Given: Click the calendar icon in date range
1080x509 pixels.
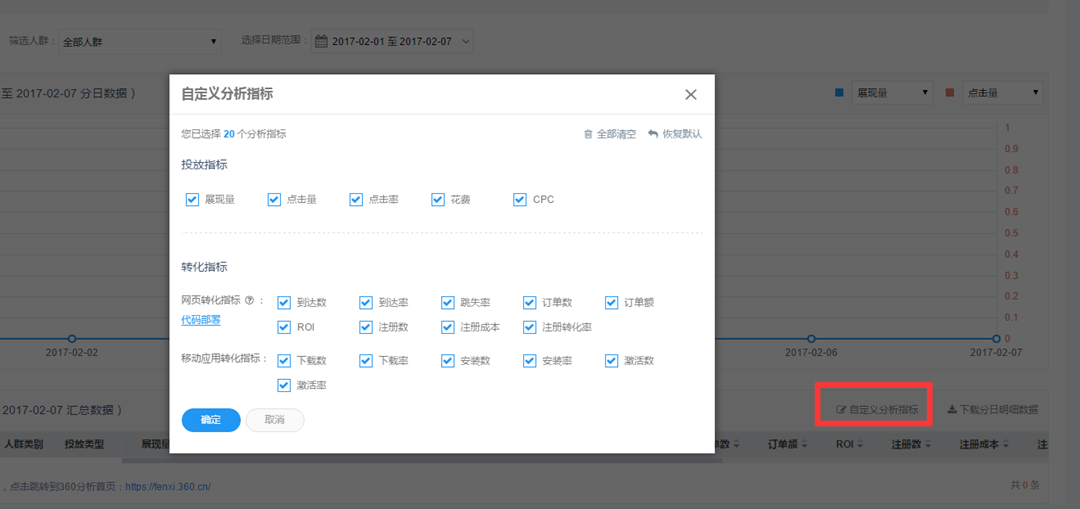Looking at the screenshot, I should coord(321,41).
